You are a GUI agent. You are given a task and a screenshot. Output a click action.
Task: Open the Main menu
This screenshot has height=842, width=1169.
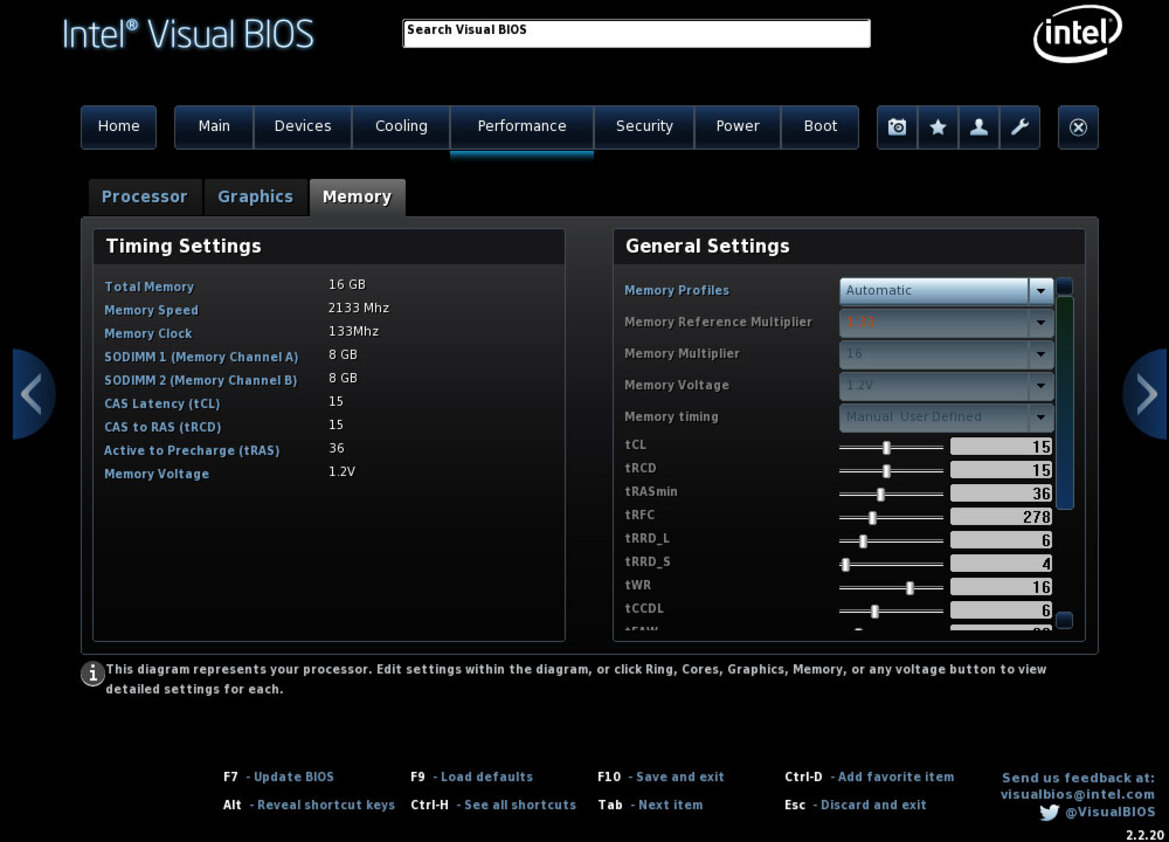pyautogui.click(x=214, y=127)
